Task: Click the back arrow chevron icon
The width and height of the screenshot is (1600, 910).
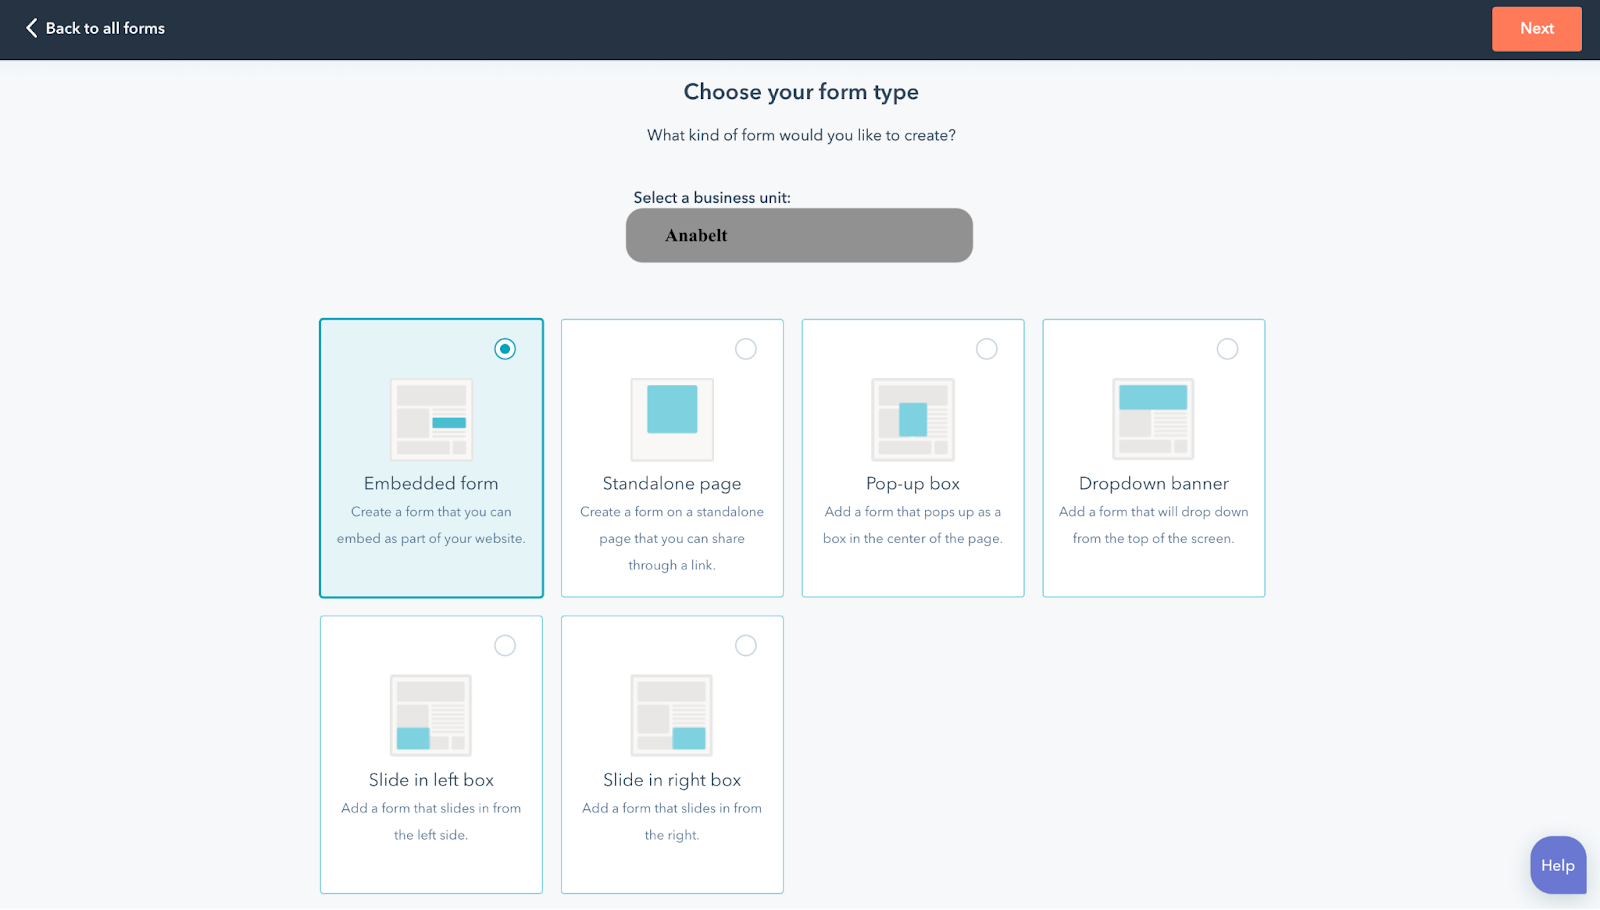Action: click(32, 28)
